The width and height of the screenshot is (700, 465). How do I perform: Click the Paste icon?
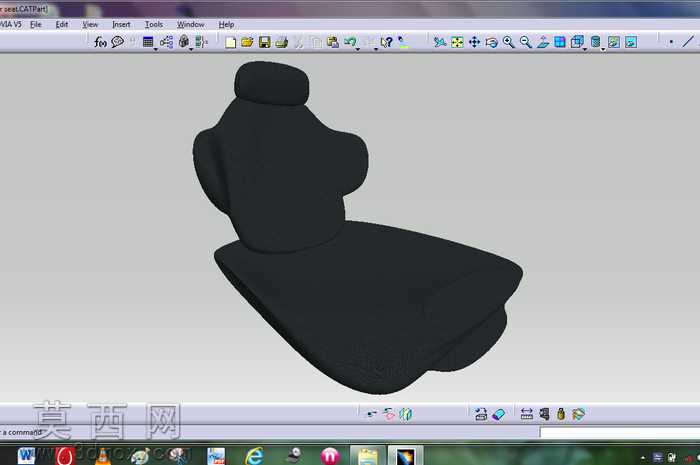tap(333, 42)
